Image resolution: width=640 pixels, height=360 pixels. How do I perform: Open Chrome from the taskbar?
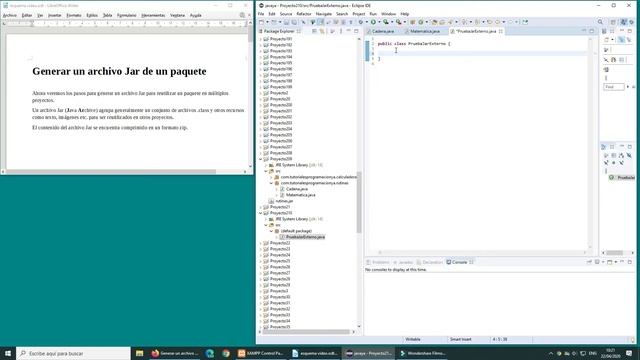coord(226,353)
